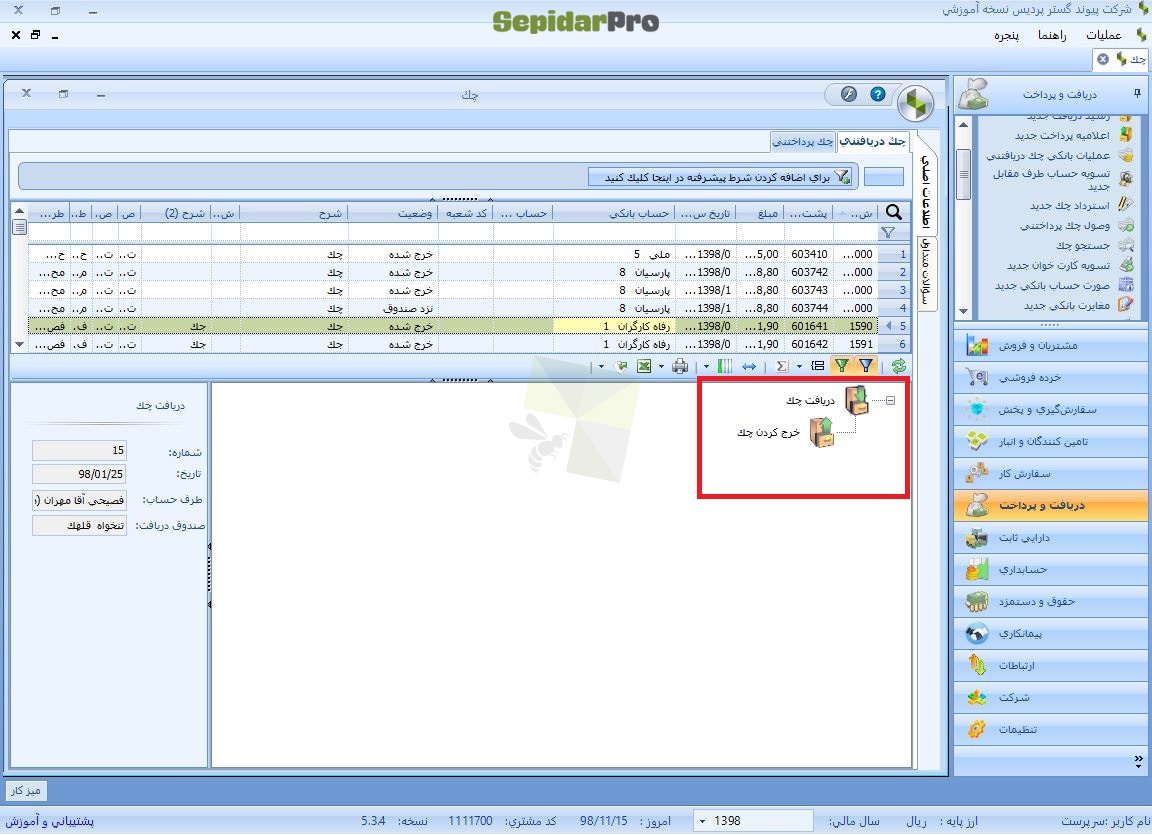Open the سفارش‌گیری و پخش module
The height and width of the screenshot is (835, 1152).
1051,410
